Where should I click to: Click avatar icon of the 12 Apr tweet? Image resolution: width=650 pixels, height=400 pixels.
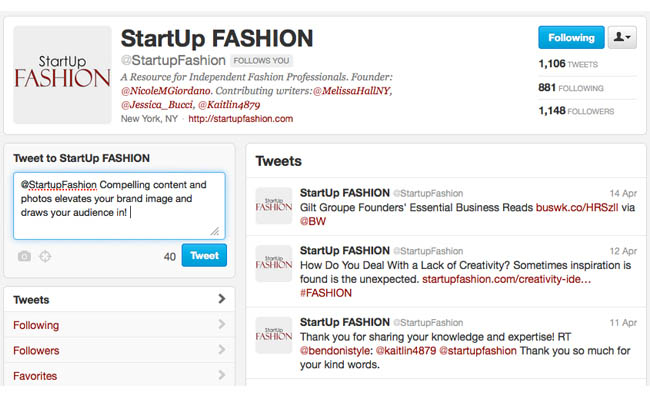pos(274,263)
